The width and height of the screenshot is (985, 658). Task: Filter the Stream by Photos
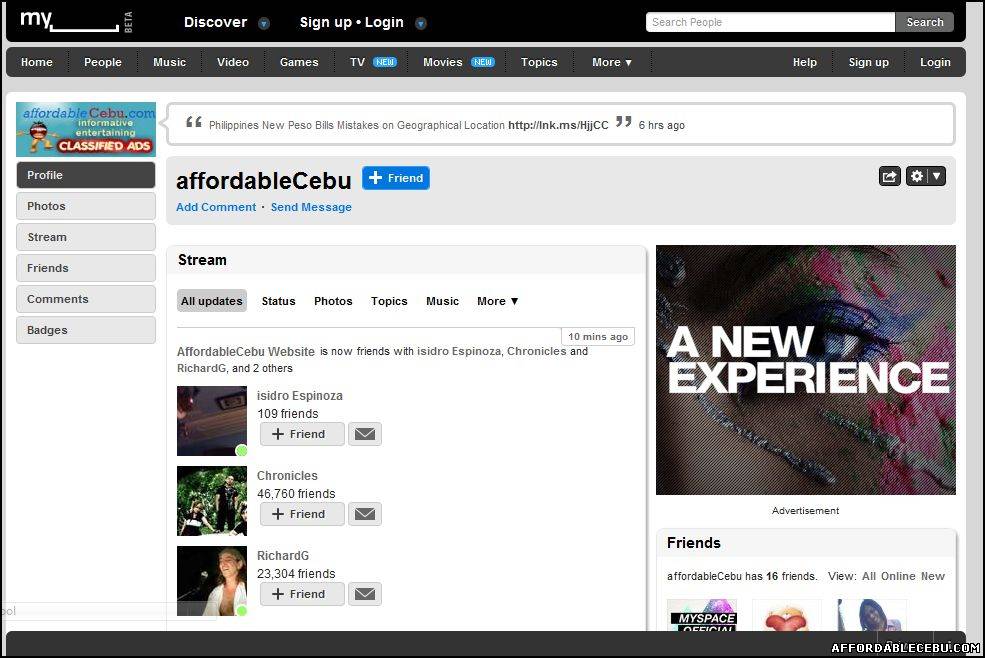point(333,301)
